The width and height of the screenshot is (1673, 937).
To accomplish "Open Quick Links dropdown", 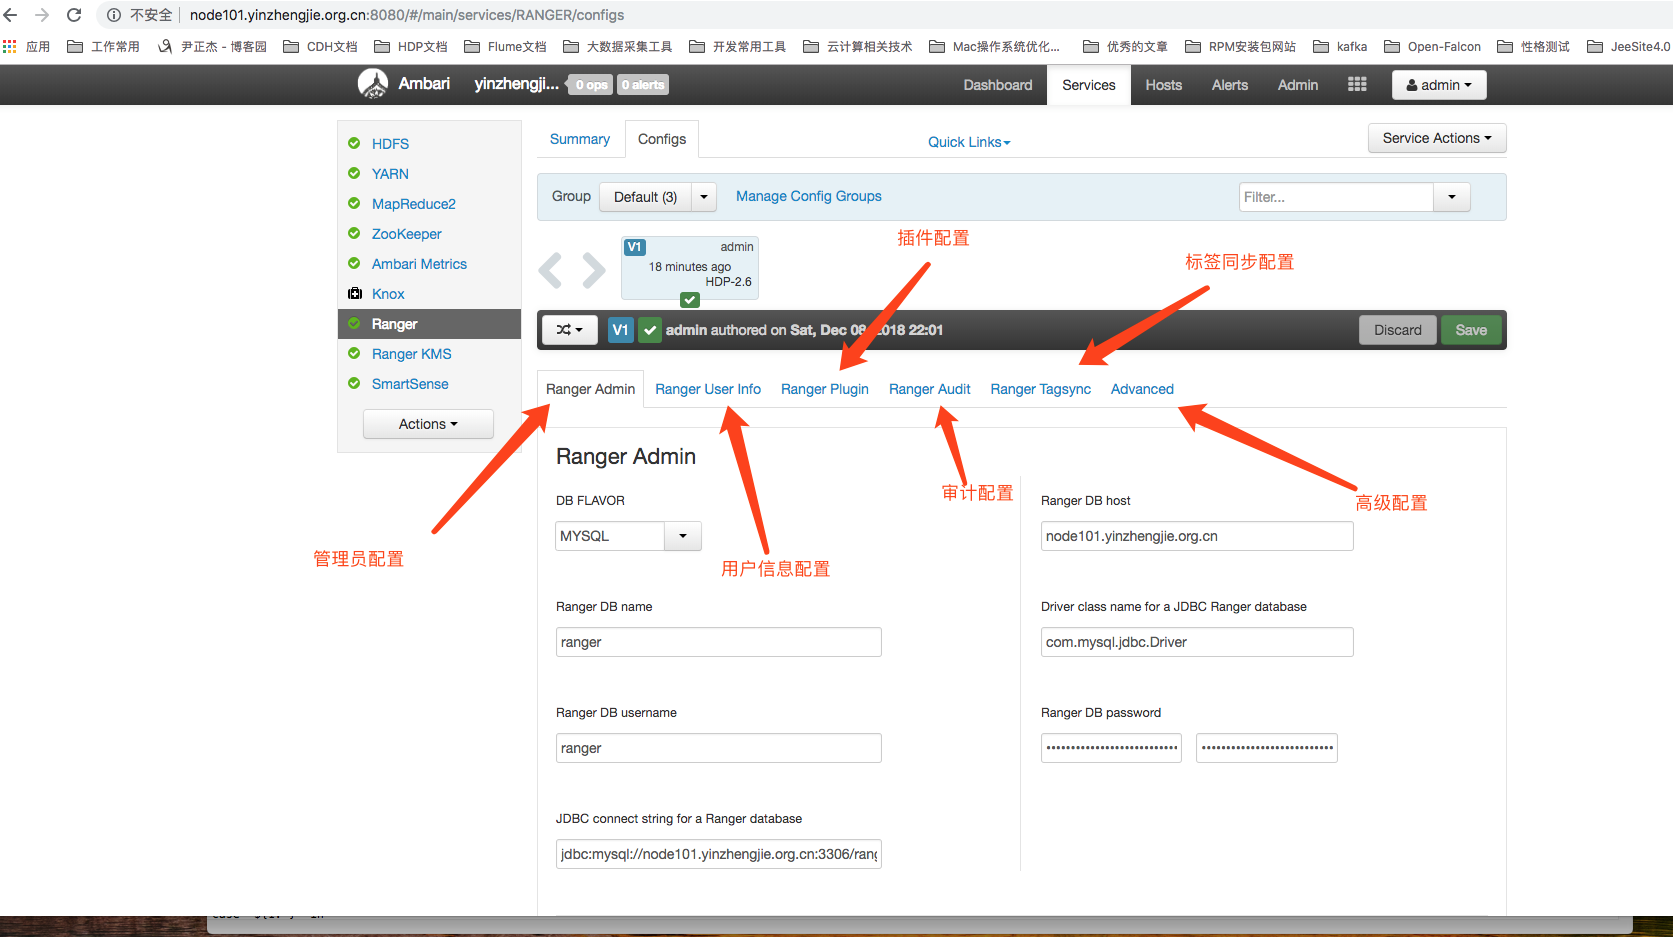I will [969, 142].
